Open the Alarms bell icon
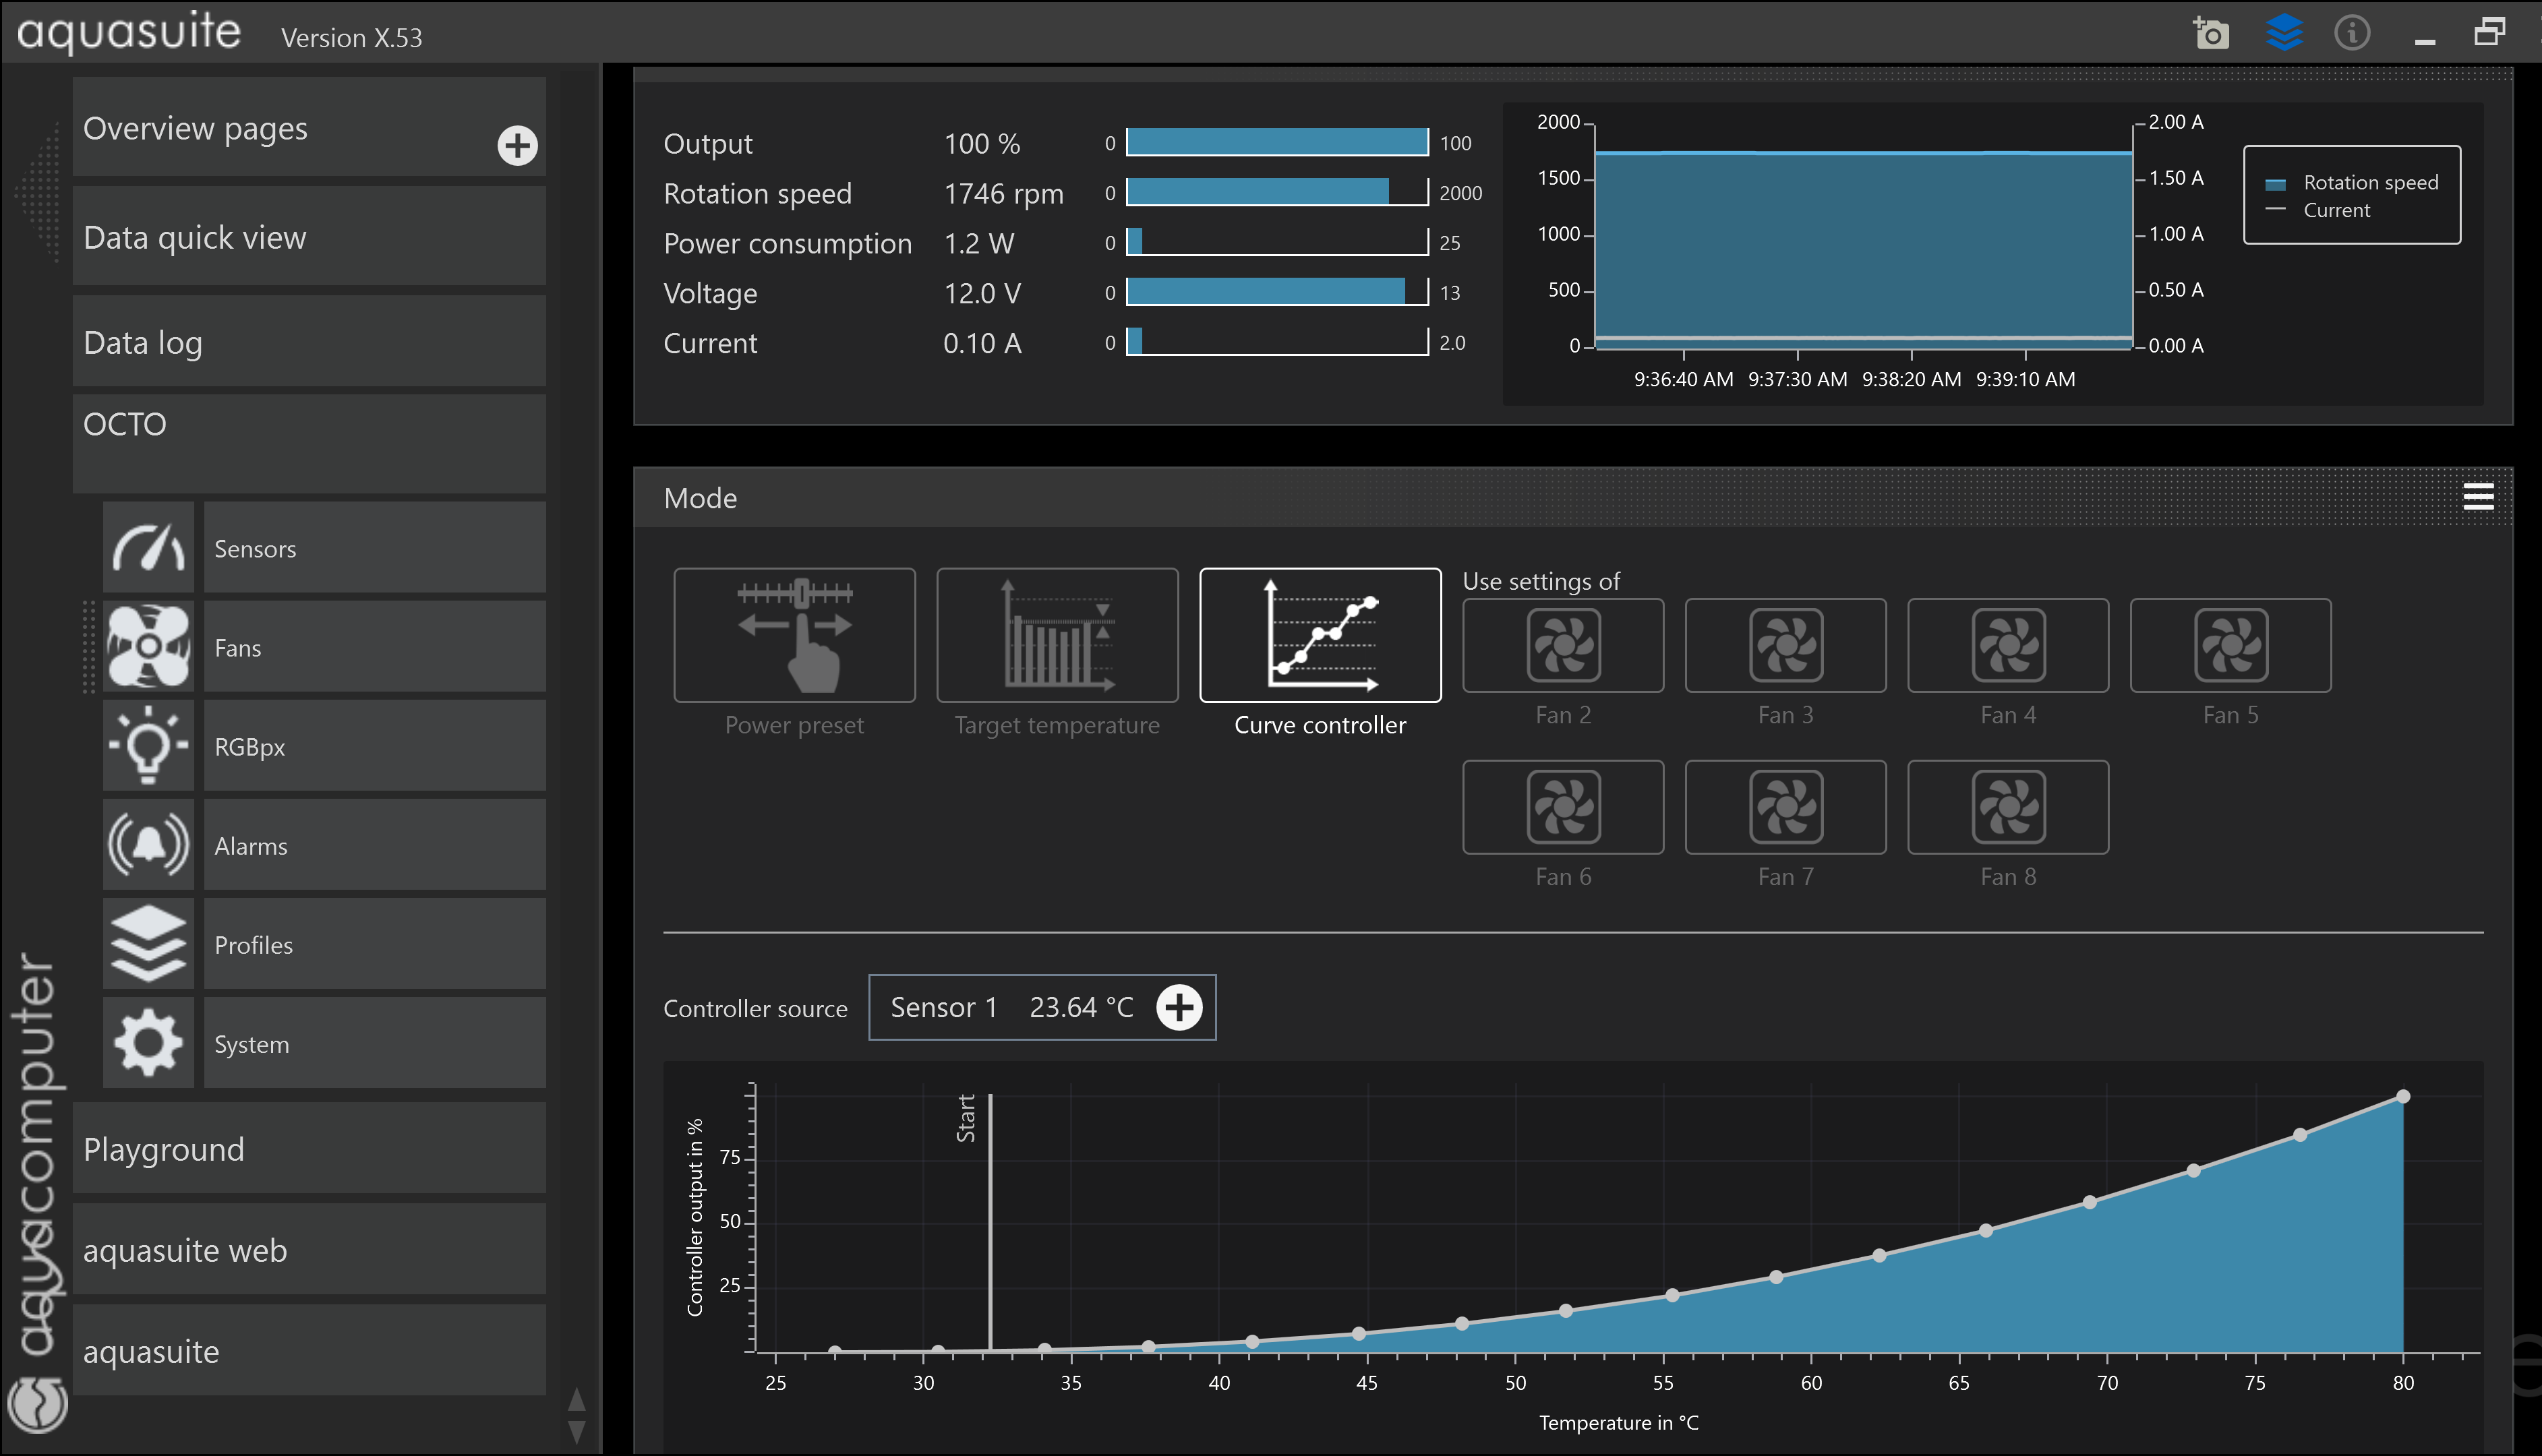 coord(148,845)
